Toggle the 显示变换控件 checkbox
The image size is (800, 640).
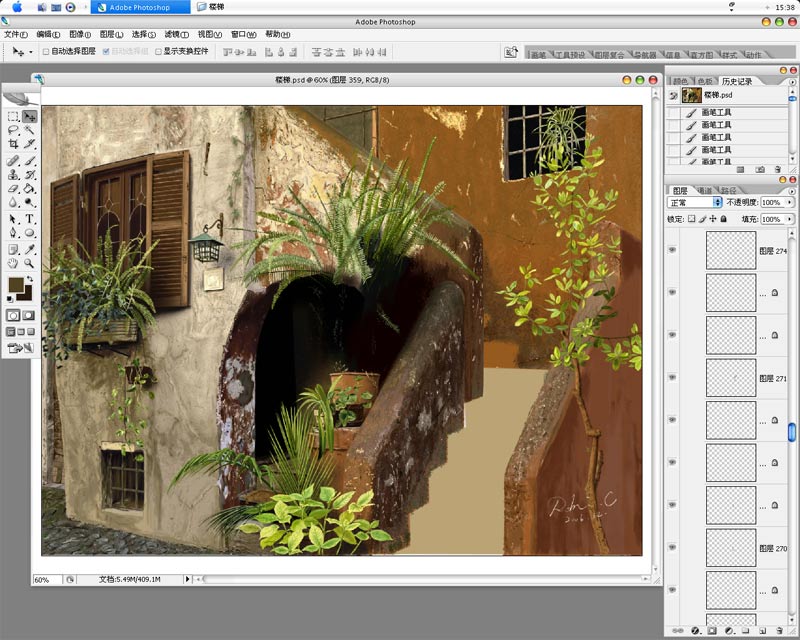point(158,52)
